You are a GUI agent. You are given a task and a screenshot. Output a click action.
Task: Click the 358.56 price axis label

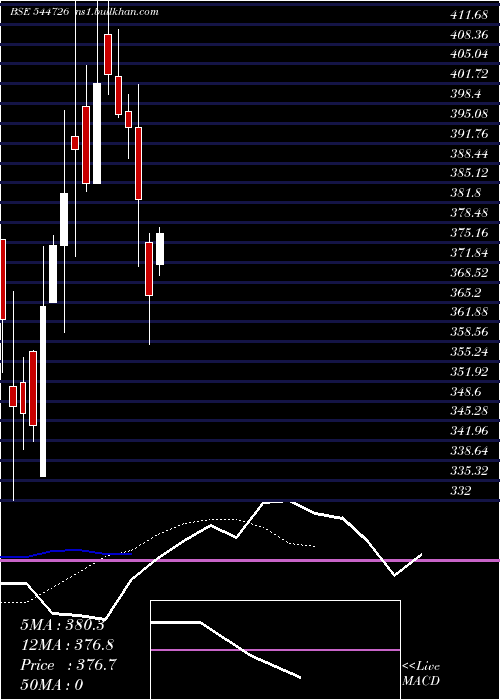(469, 332)
